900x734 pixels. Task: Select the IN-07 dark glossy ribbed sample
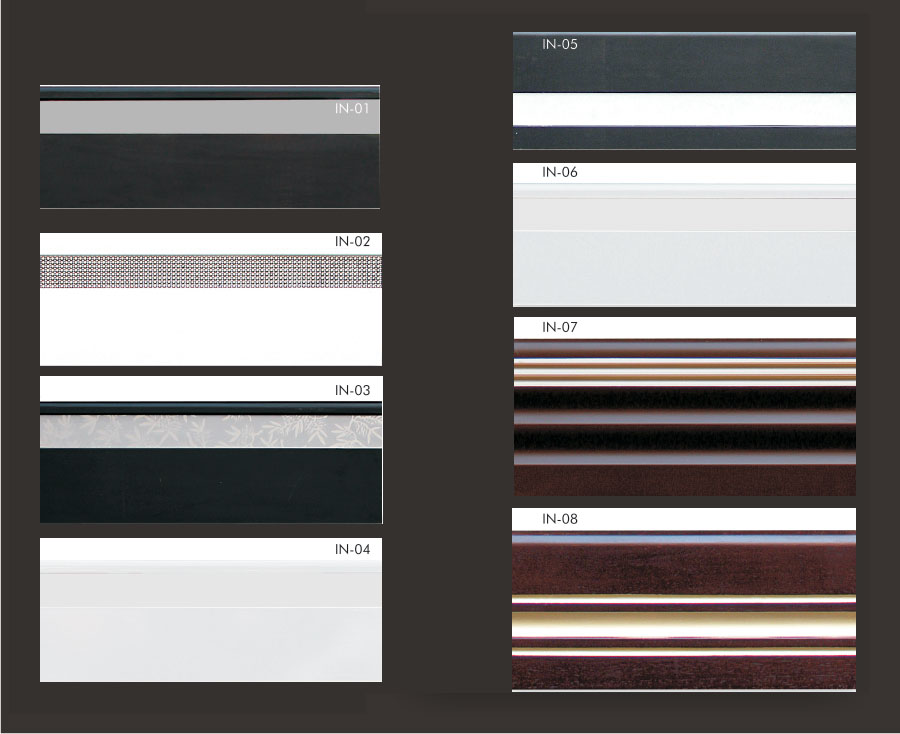click(x=684, y=406)
